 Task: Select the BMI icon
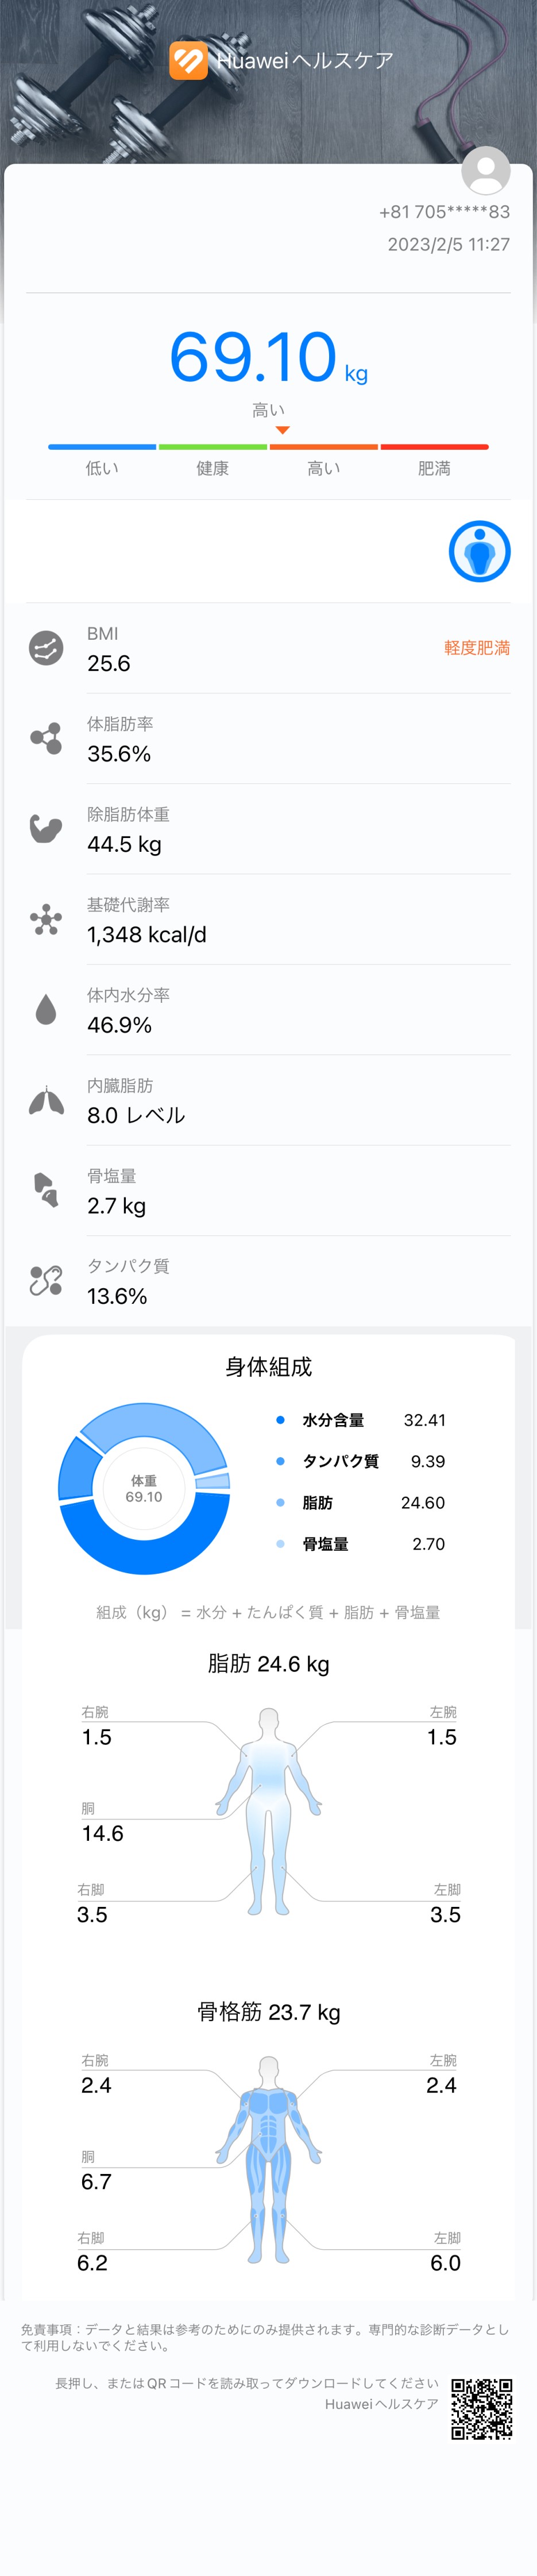[x=46, y=648]
